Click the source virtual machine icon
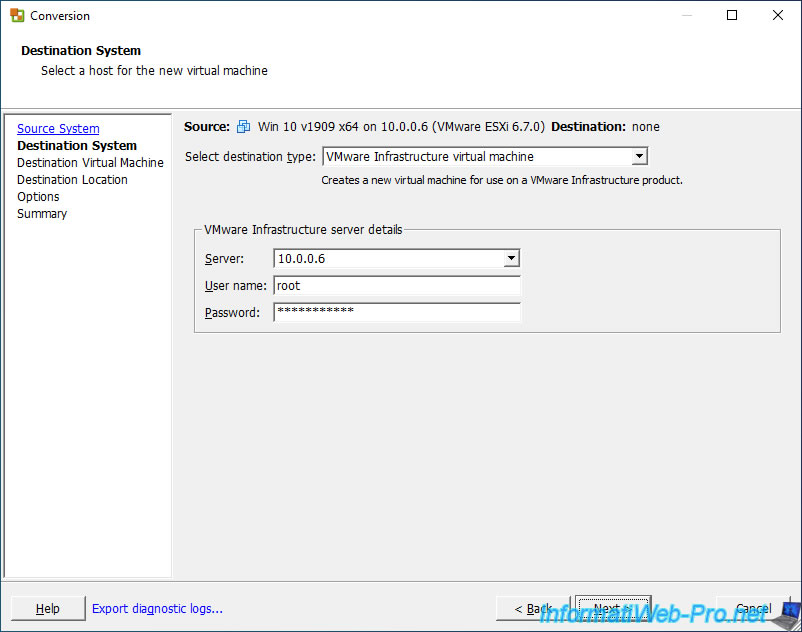The width and height of the screenshot is (802, 632). coord(243,126)
